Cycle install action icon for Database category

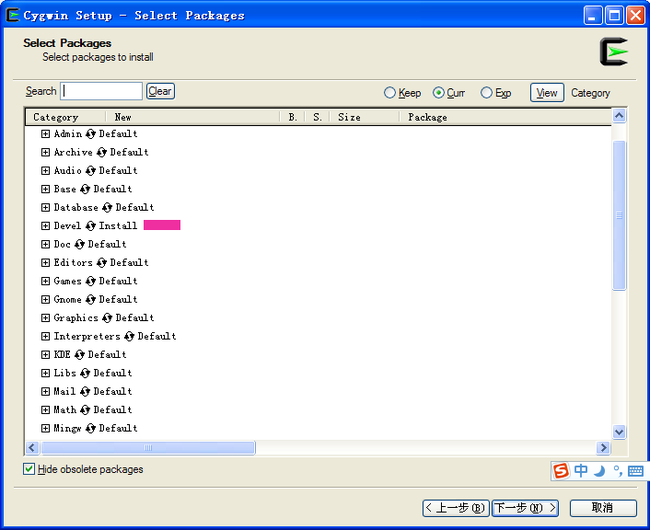pos(107,208)
